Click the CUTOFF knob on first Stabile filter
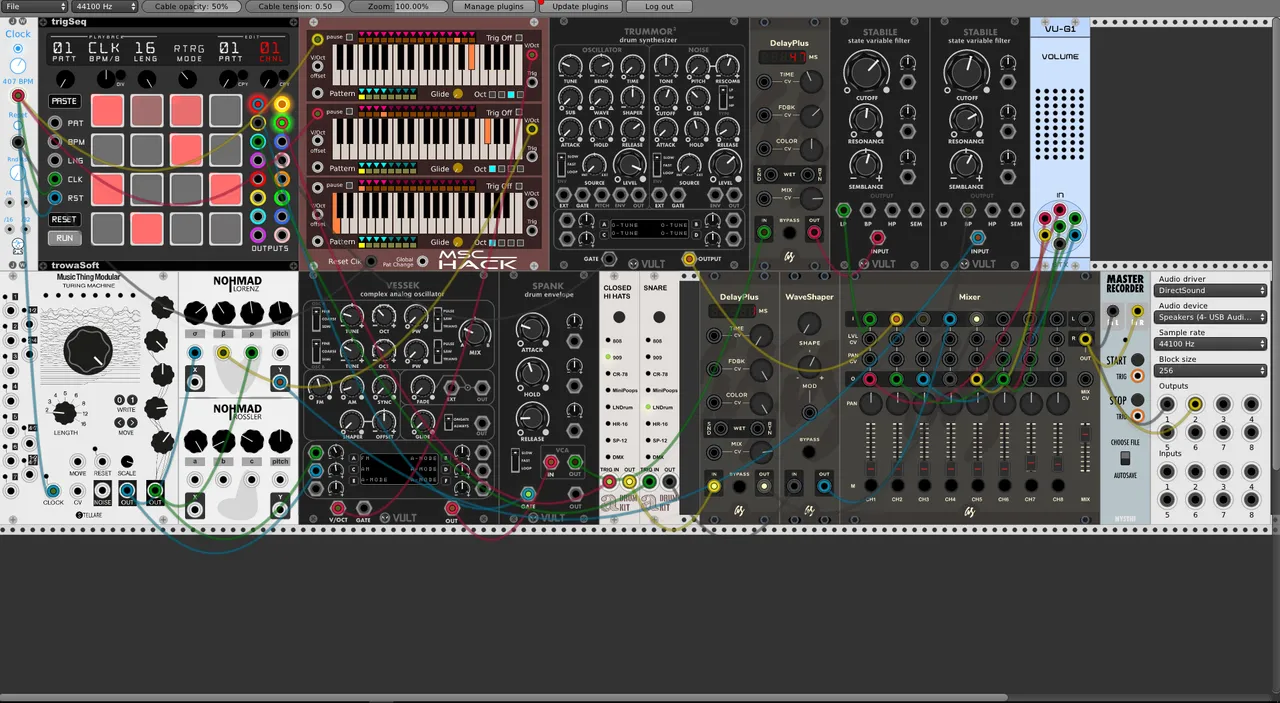 click(866, 71)
